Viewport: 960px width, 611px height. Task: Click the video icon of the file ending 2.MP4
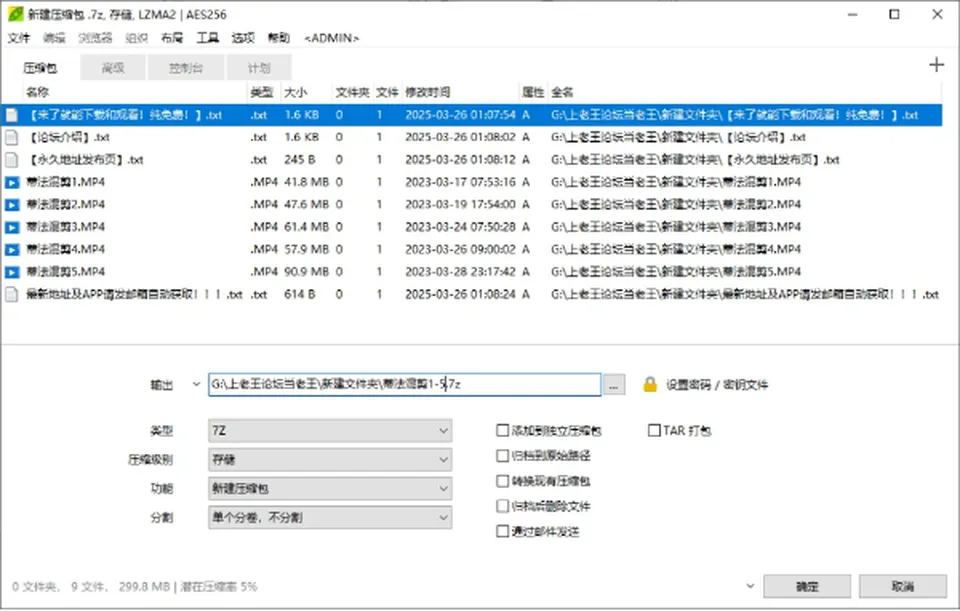(12, 204)
